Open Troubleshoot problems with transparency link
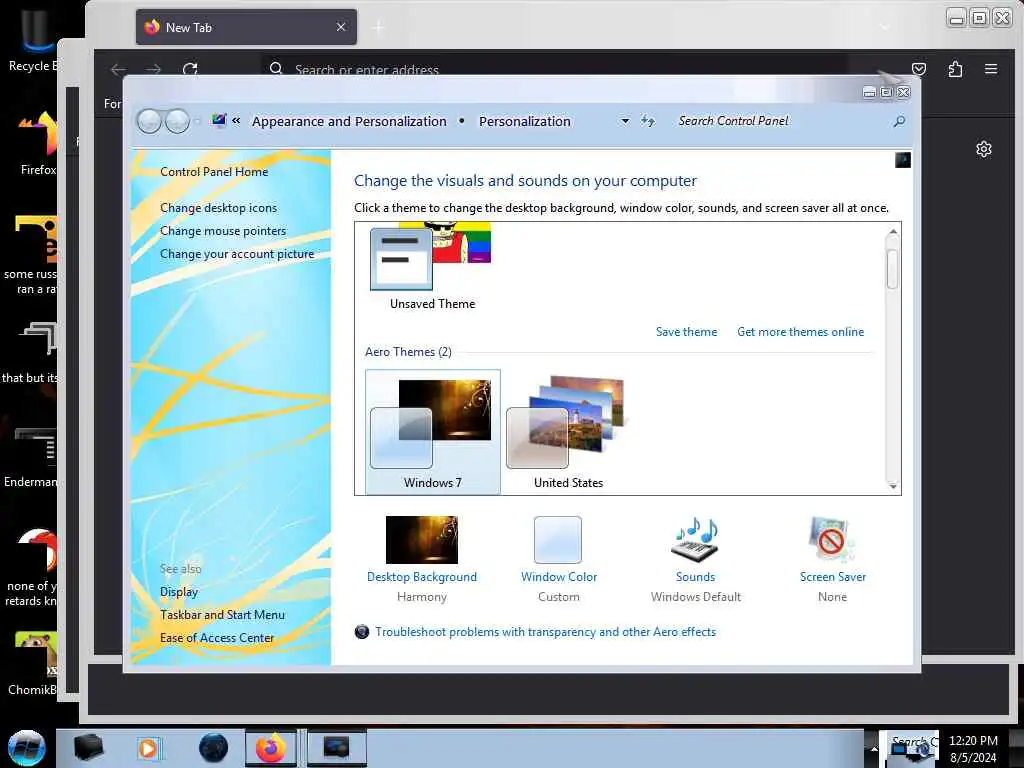 click(545, 632)
